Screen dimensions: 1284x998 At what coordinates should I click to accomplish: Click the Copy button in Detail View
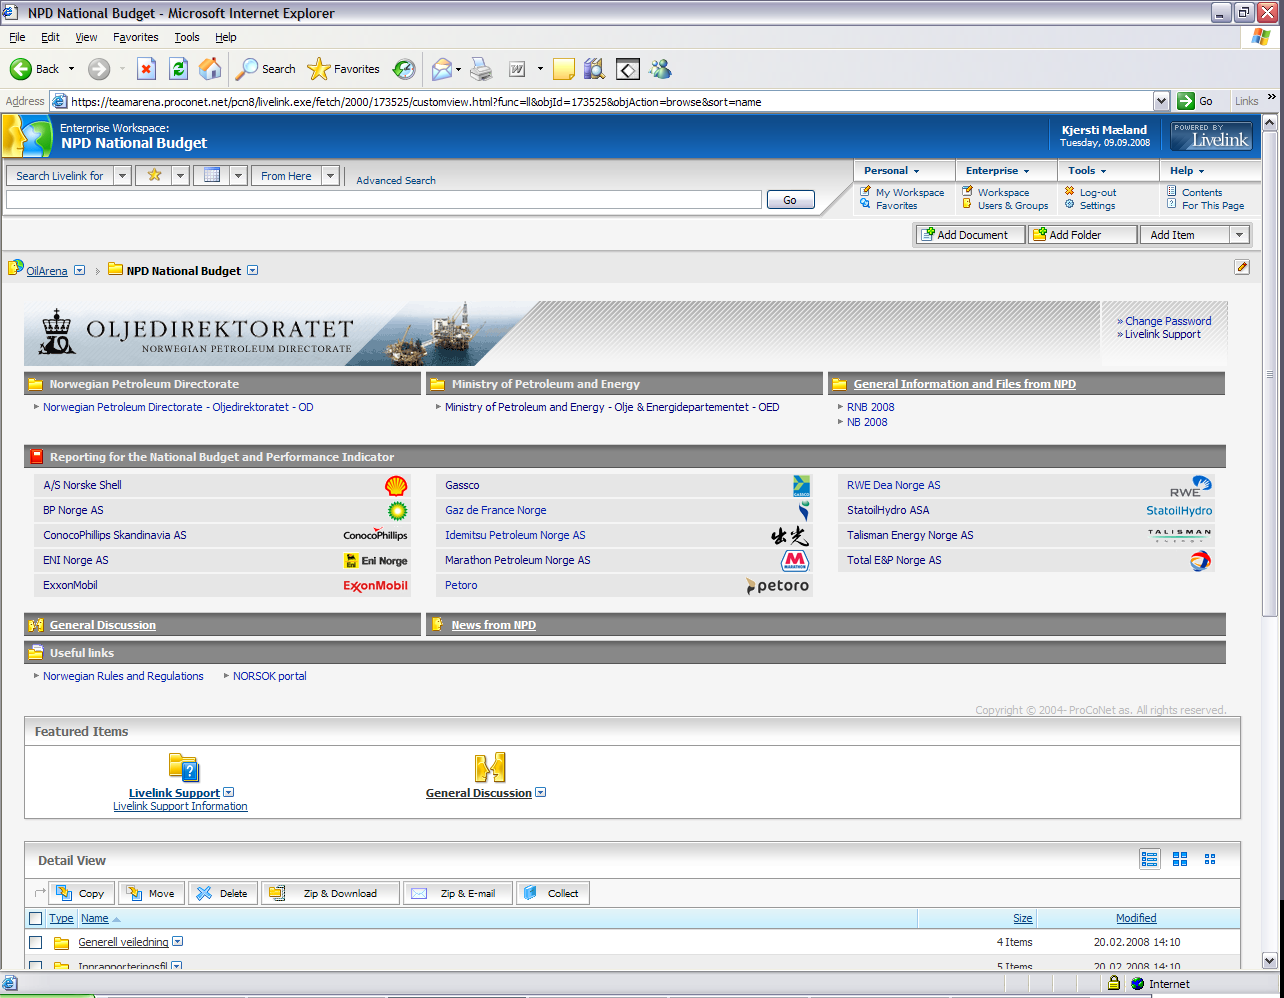pyautogui.click(x=81, y=893)
